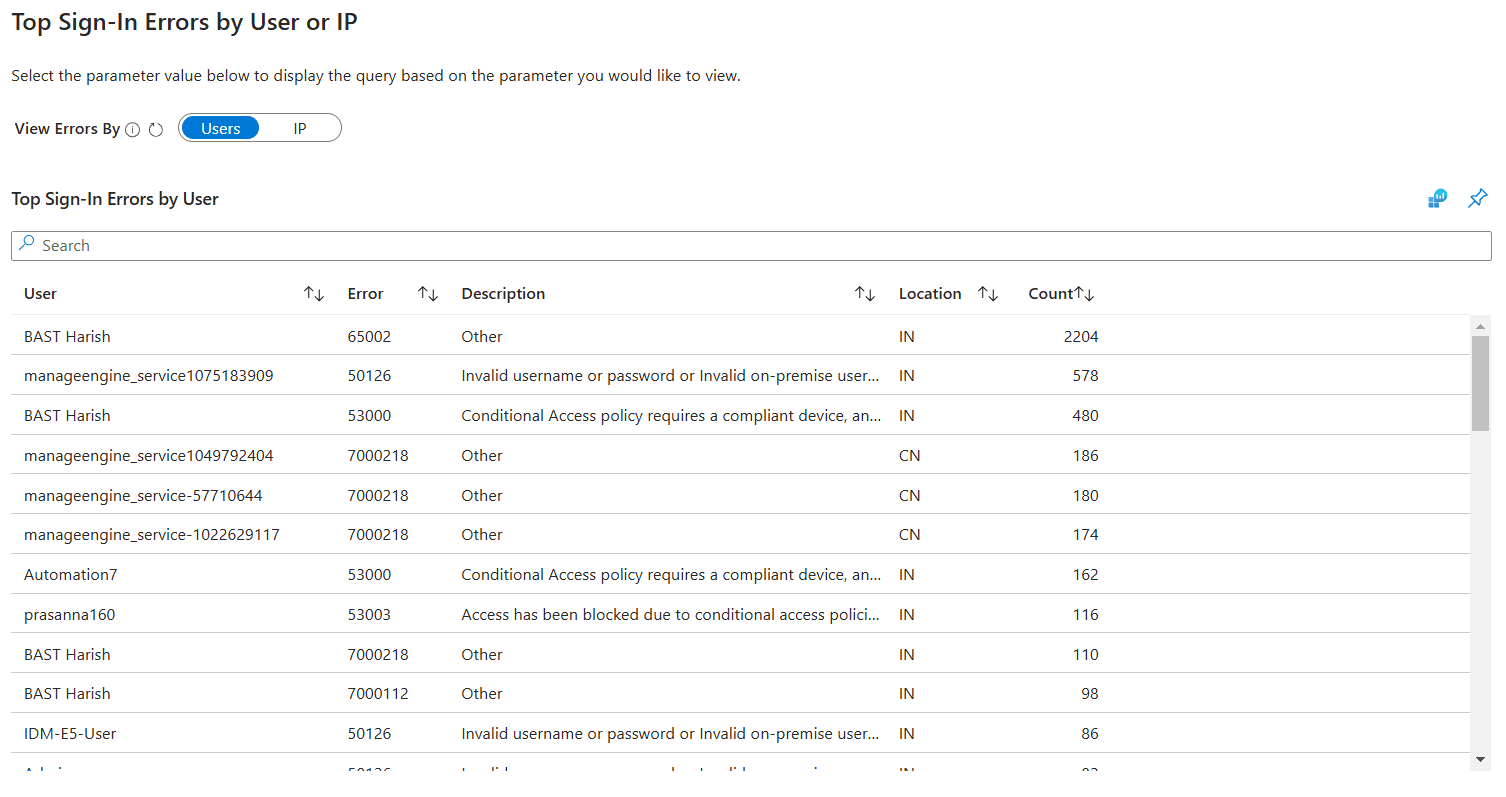Click the manageengine_service1075183909 user cell
1506x797 pixels.
148,376
